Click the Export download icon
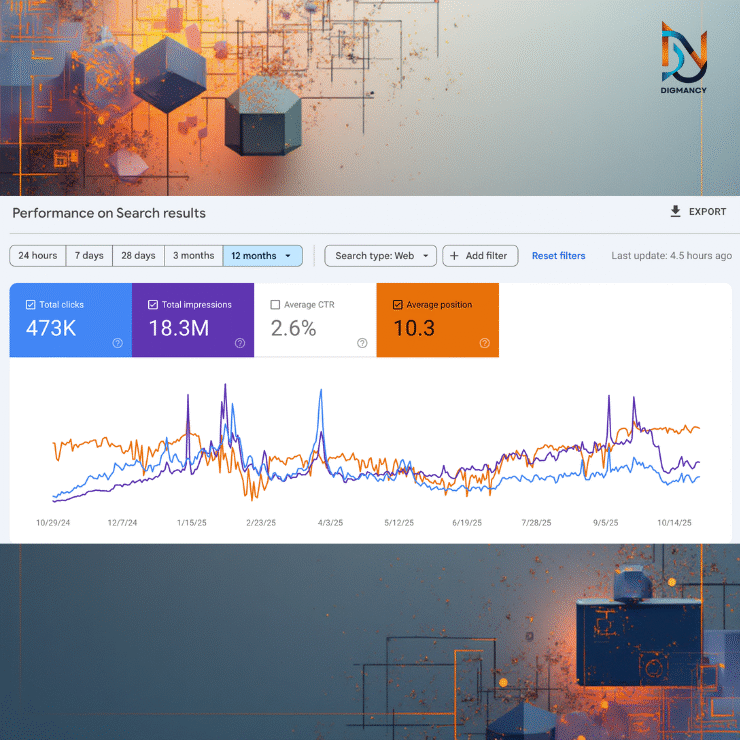The height and width of the screenshot is (740, 740). coord(675,212)
